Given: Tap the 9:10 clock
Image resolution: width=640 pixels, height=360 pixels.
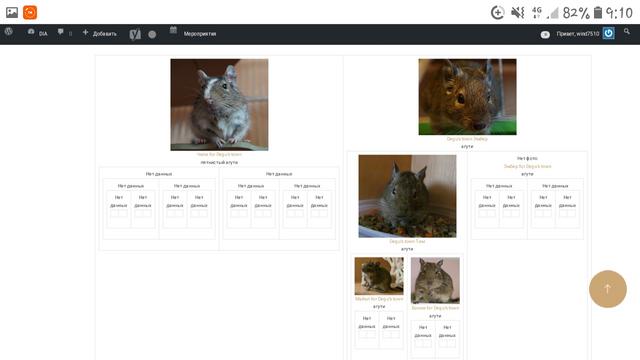Looking at the screenshot, I should (619, 13).
